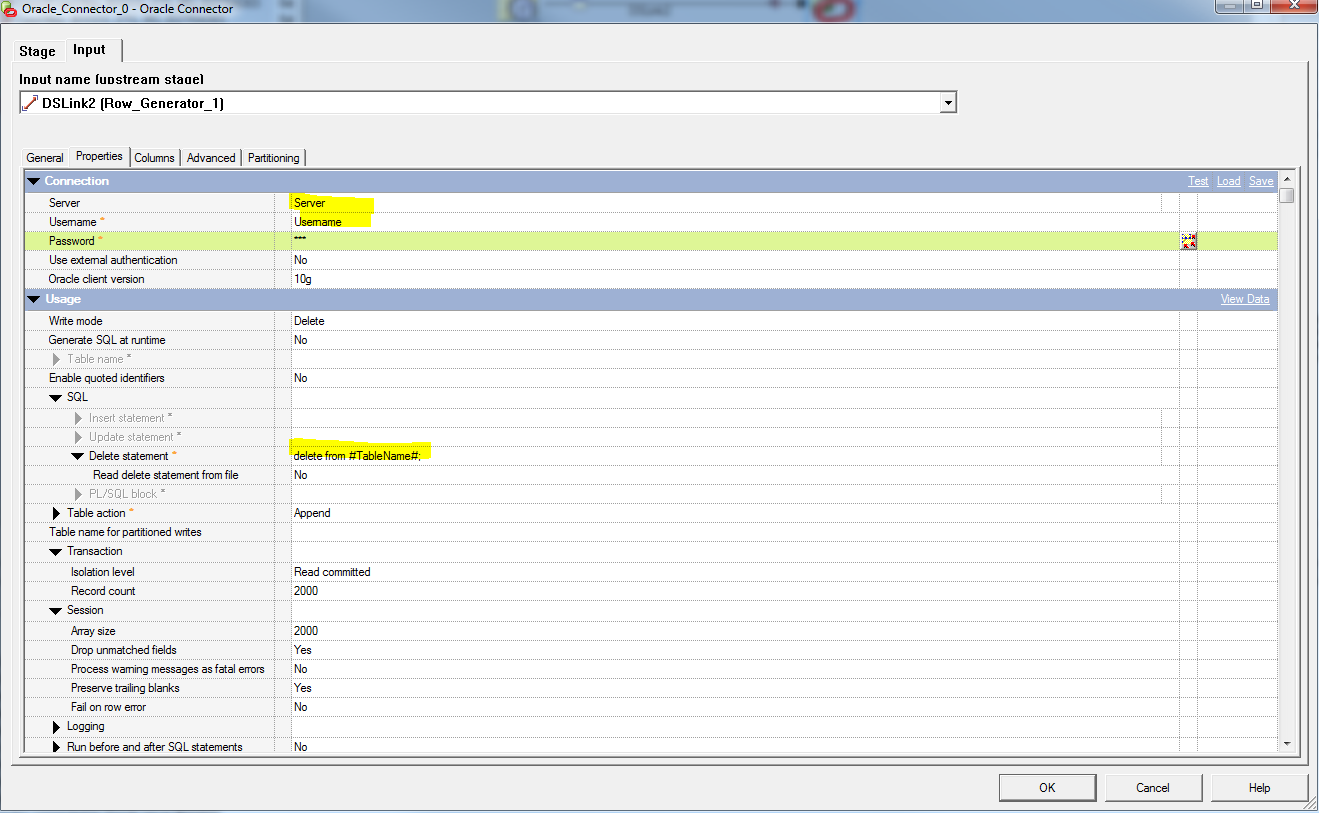The image size is (1319, 813).
Task: Collapse the Session group
Action: (x=56, y=610)
